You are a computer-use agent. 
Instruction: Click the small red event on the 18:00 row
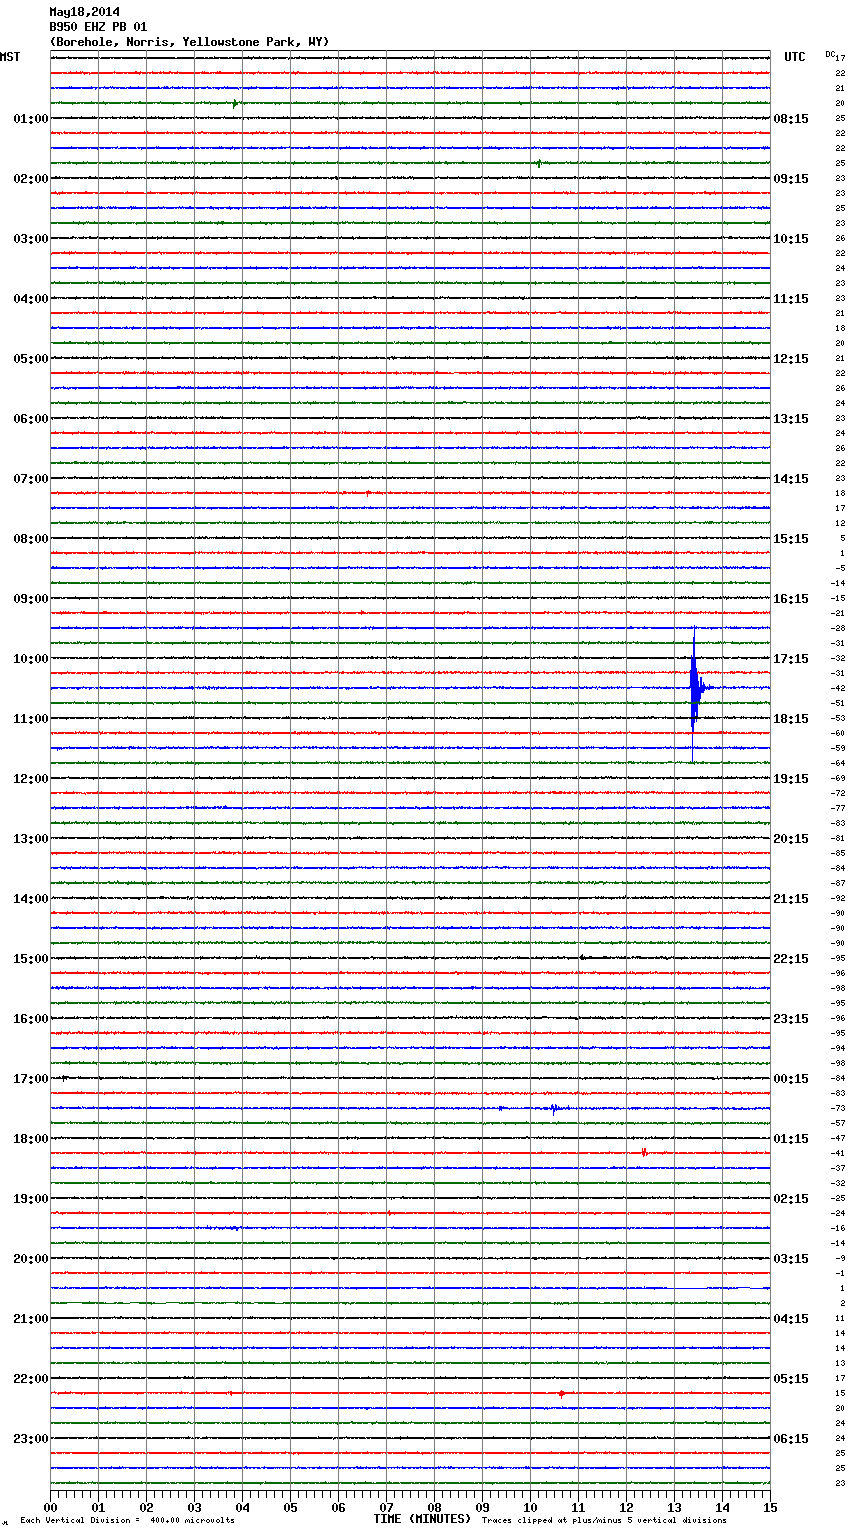tap(644, 1152)
